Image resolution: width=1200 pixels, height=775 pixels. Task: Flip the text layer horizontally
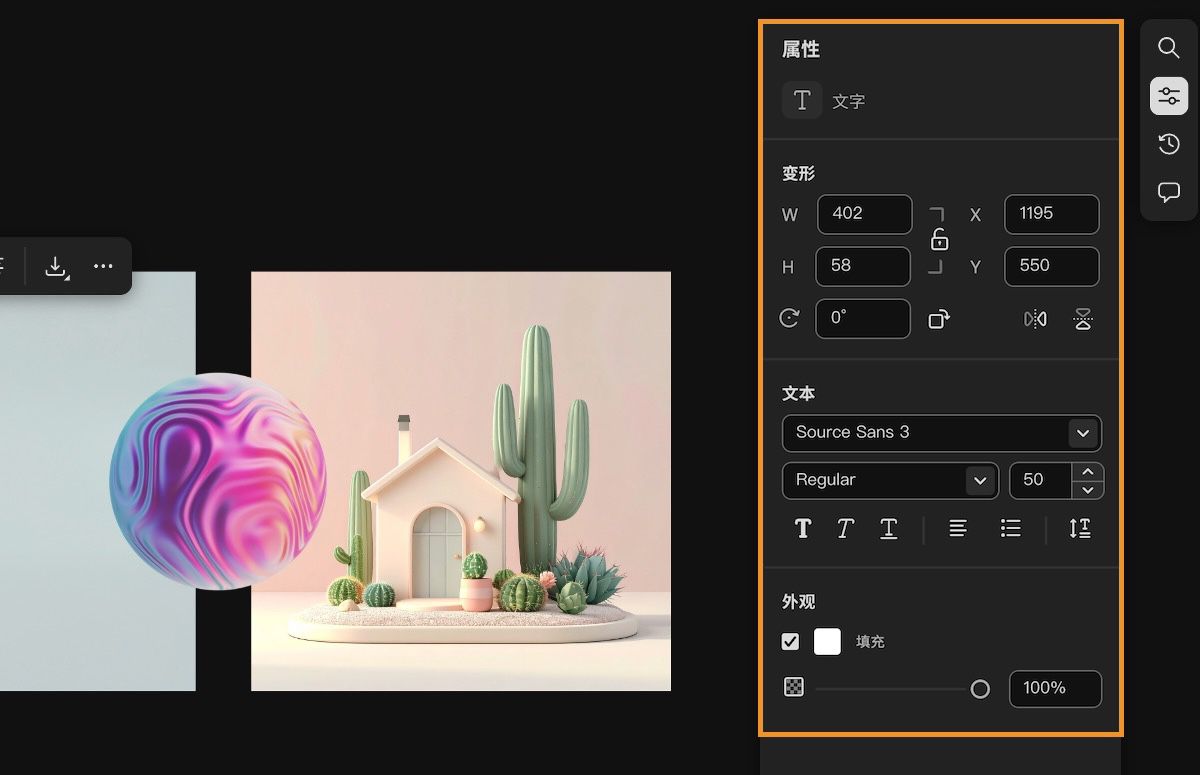click(1035, 318)
